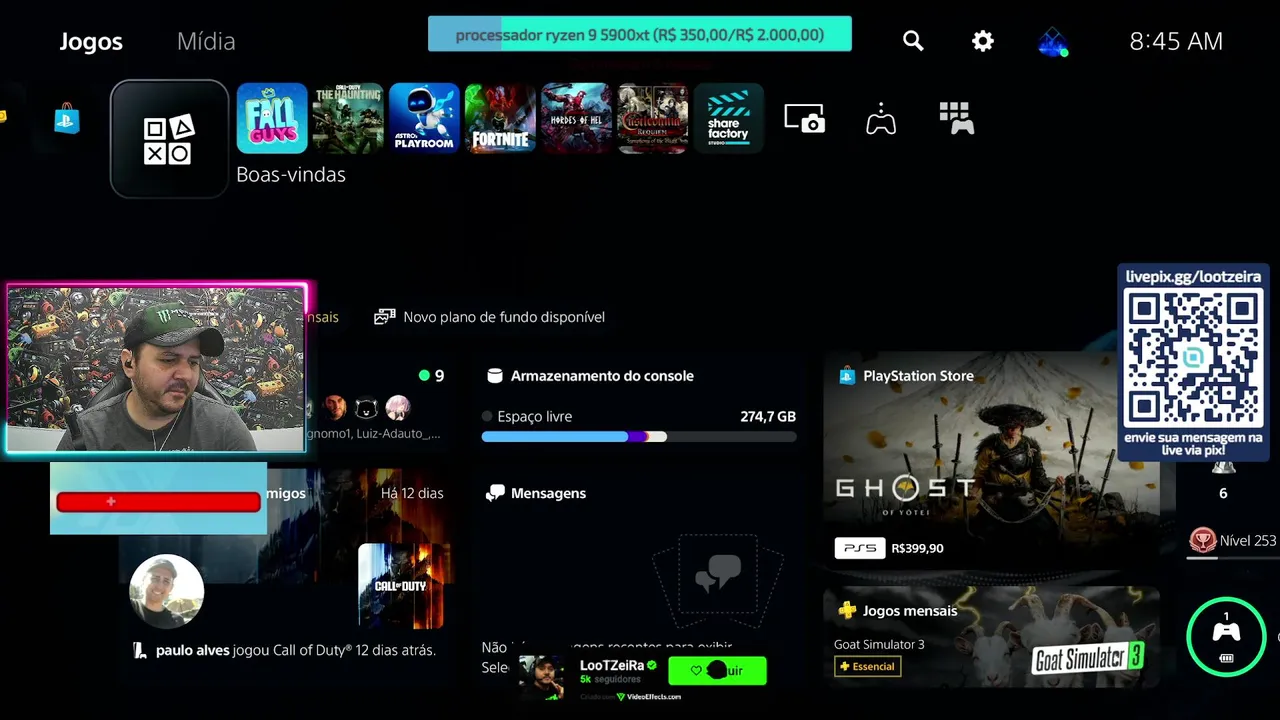
Task: Open PlayStation Store Ghost of Yotei card
Action: [991, 461]
